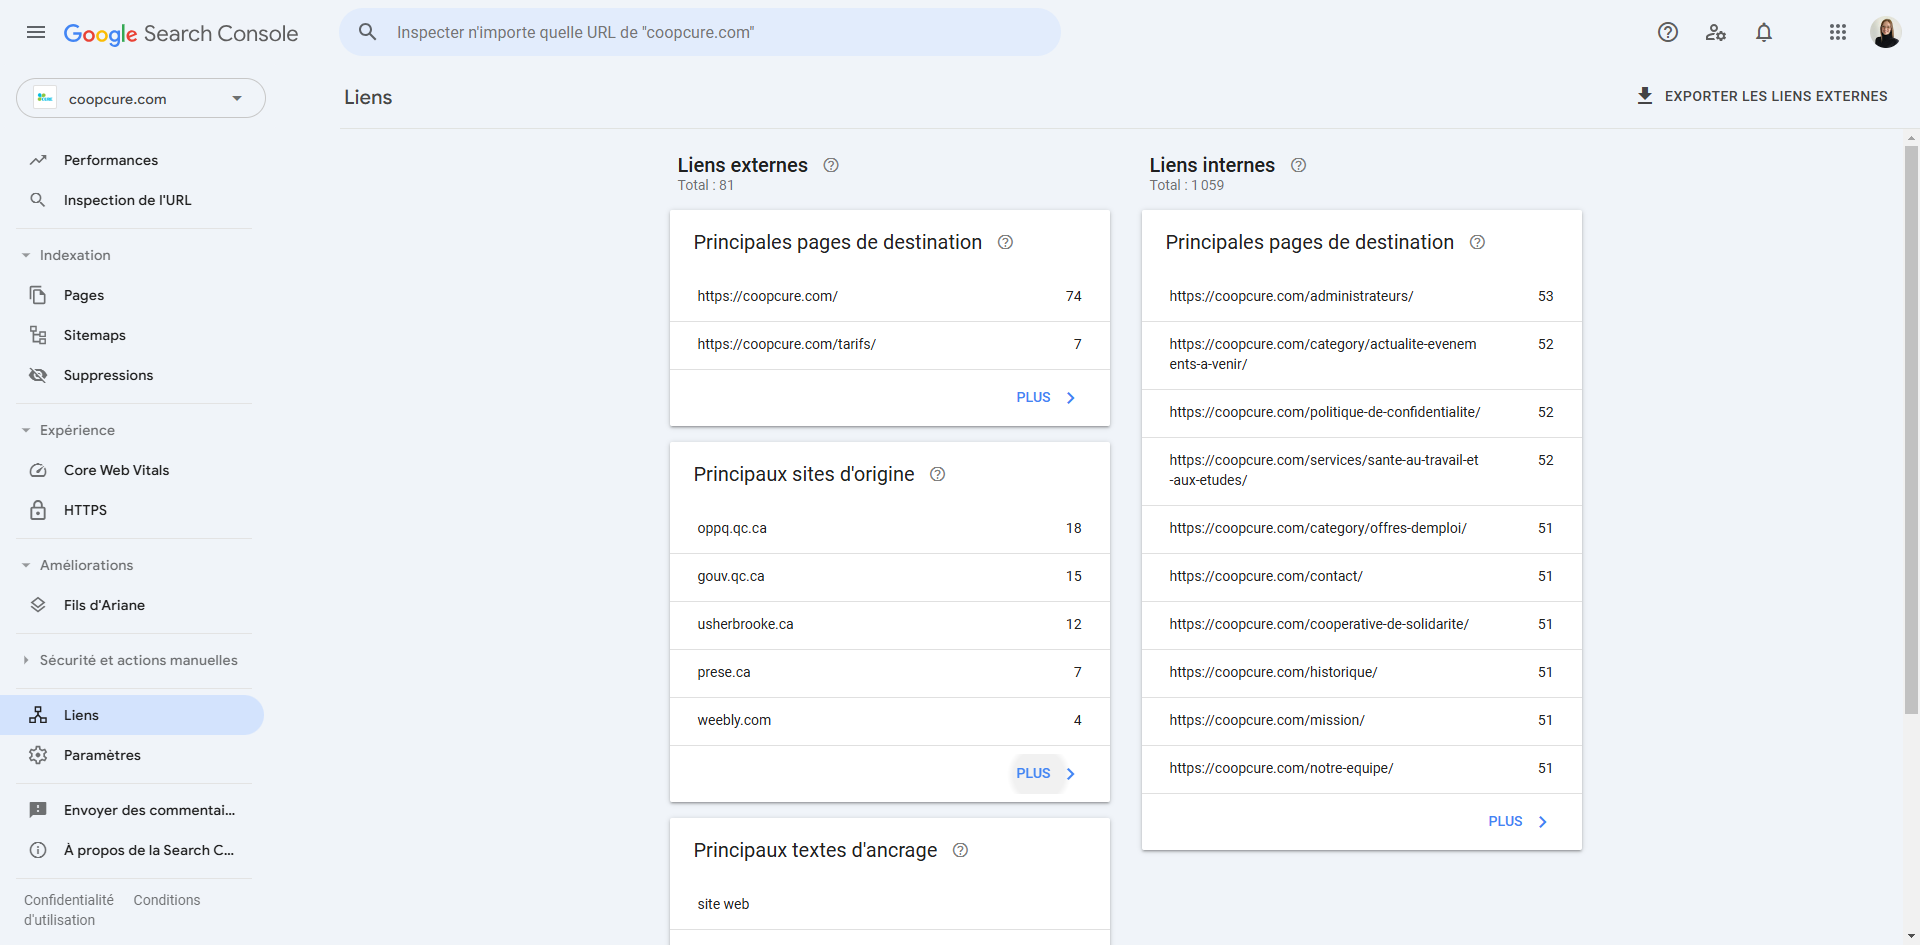Open Core Web Vitals report
Image resolution: width=1920 pixels, height=945 pixels.
point(116,470)
